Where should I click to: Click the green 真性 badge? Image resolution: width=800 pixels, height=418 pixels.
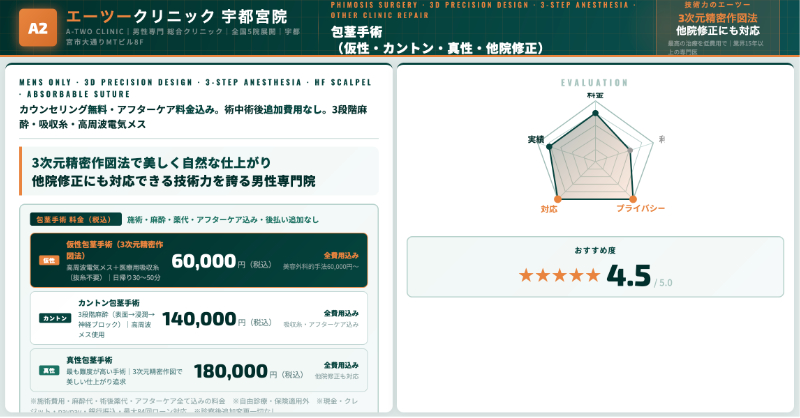click(49, 370)
